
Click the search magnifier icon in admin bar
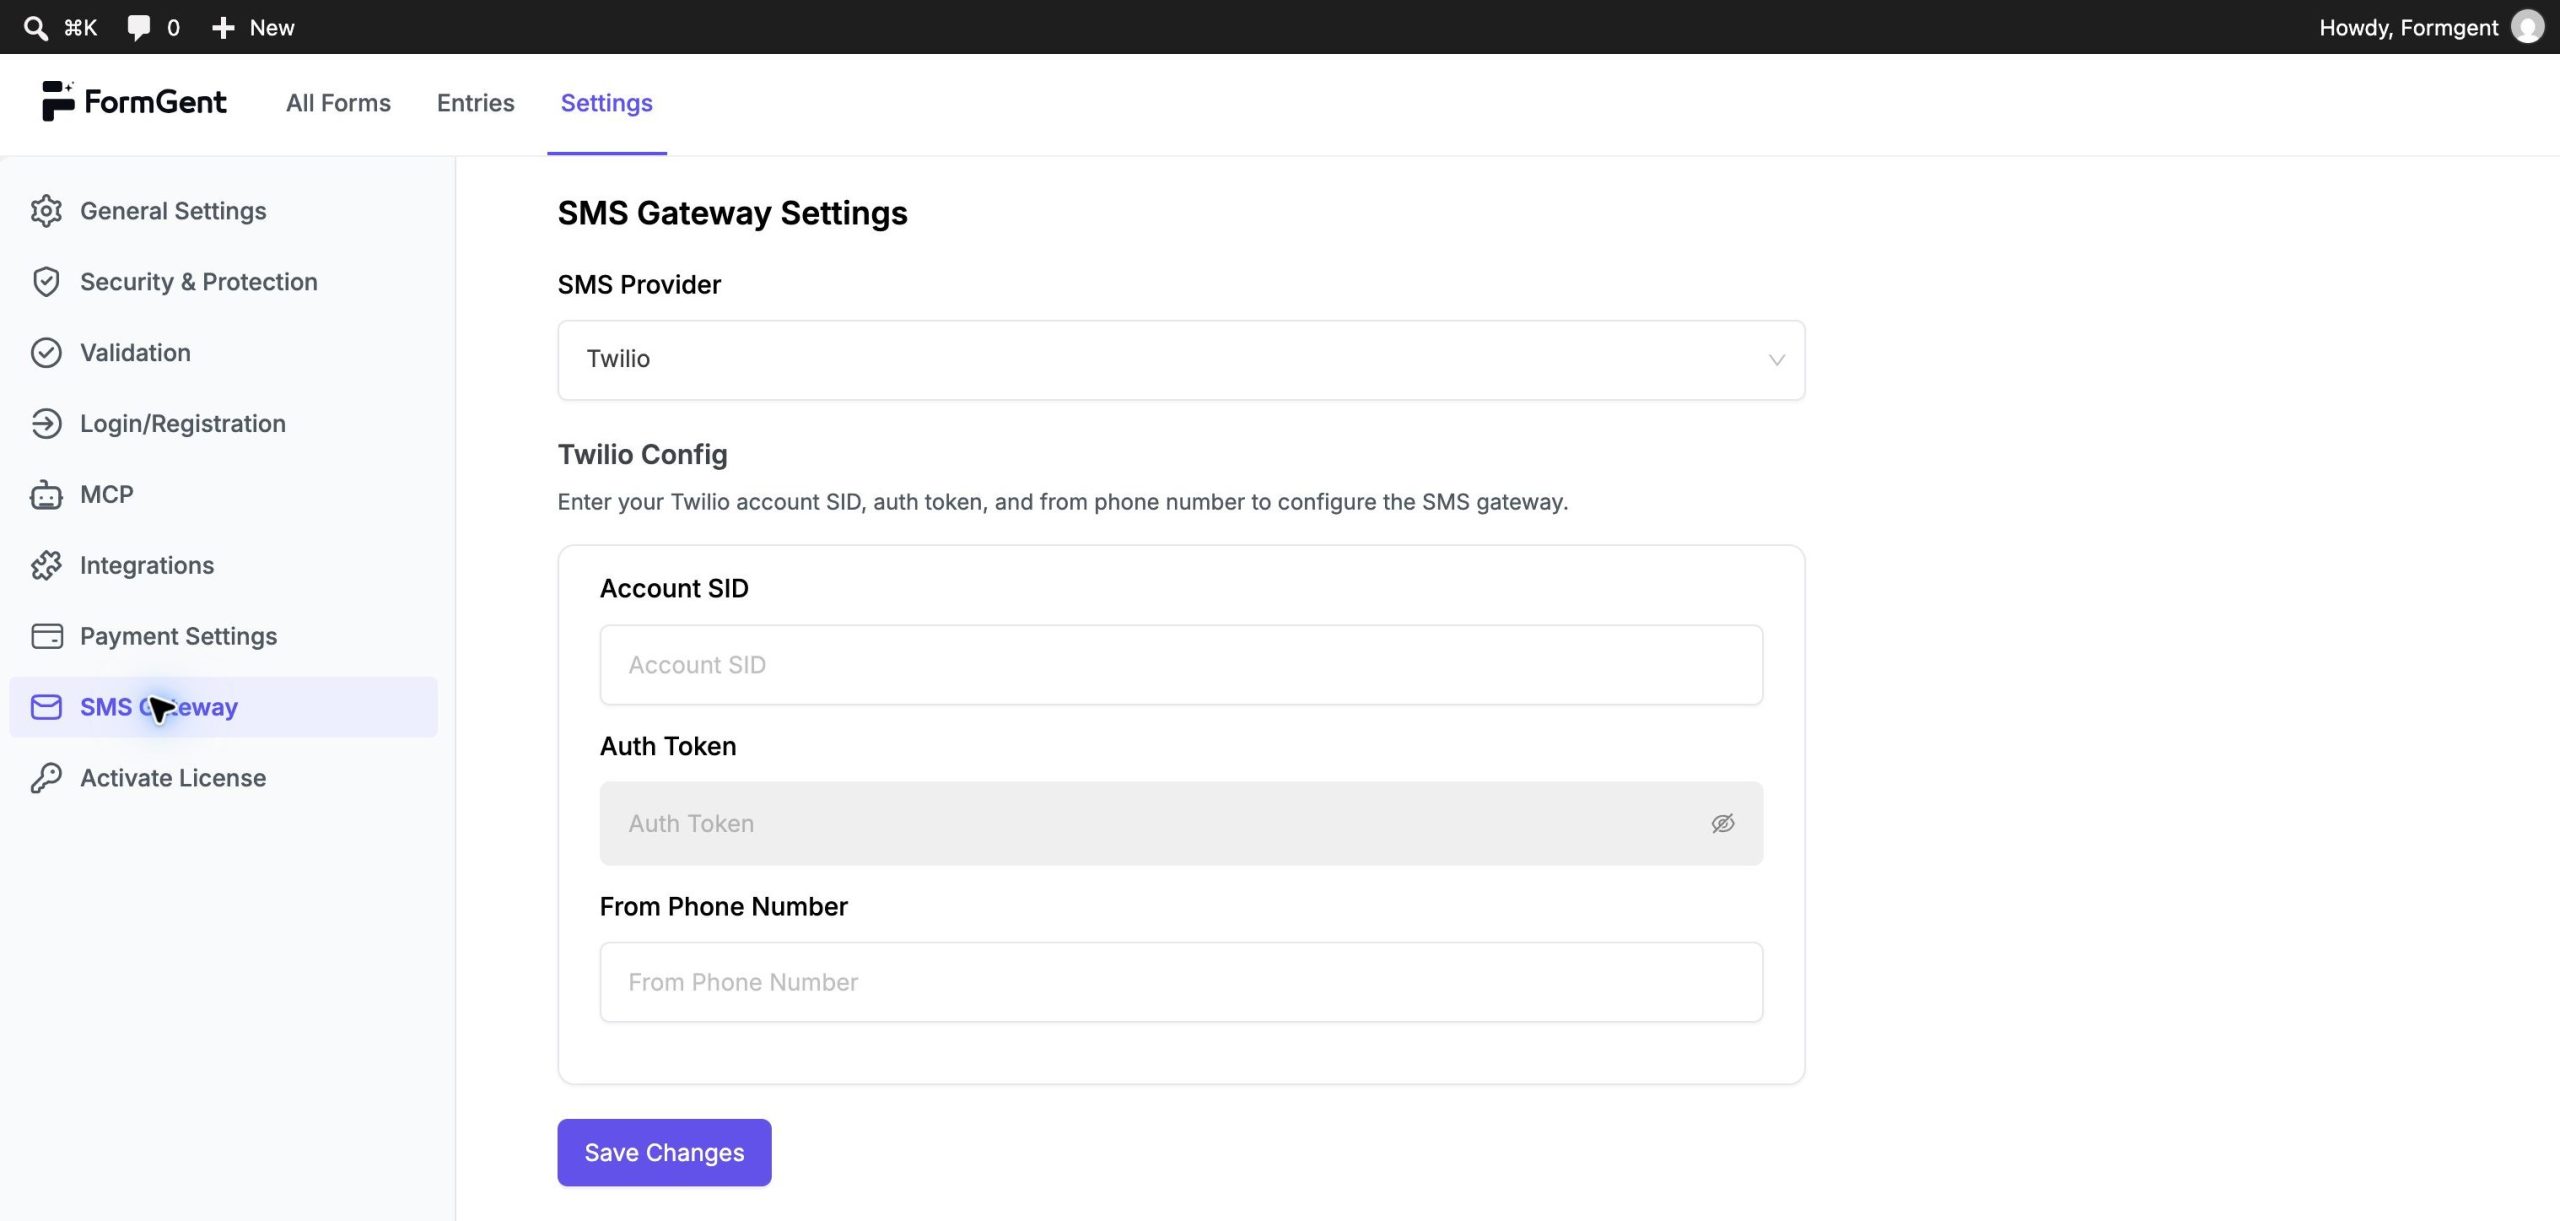pyautogui.click(x=35, y=28)
